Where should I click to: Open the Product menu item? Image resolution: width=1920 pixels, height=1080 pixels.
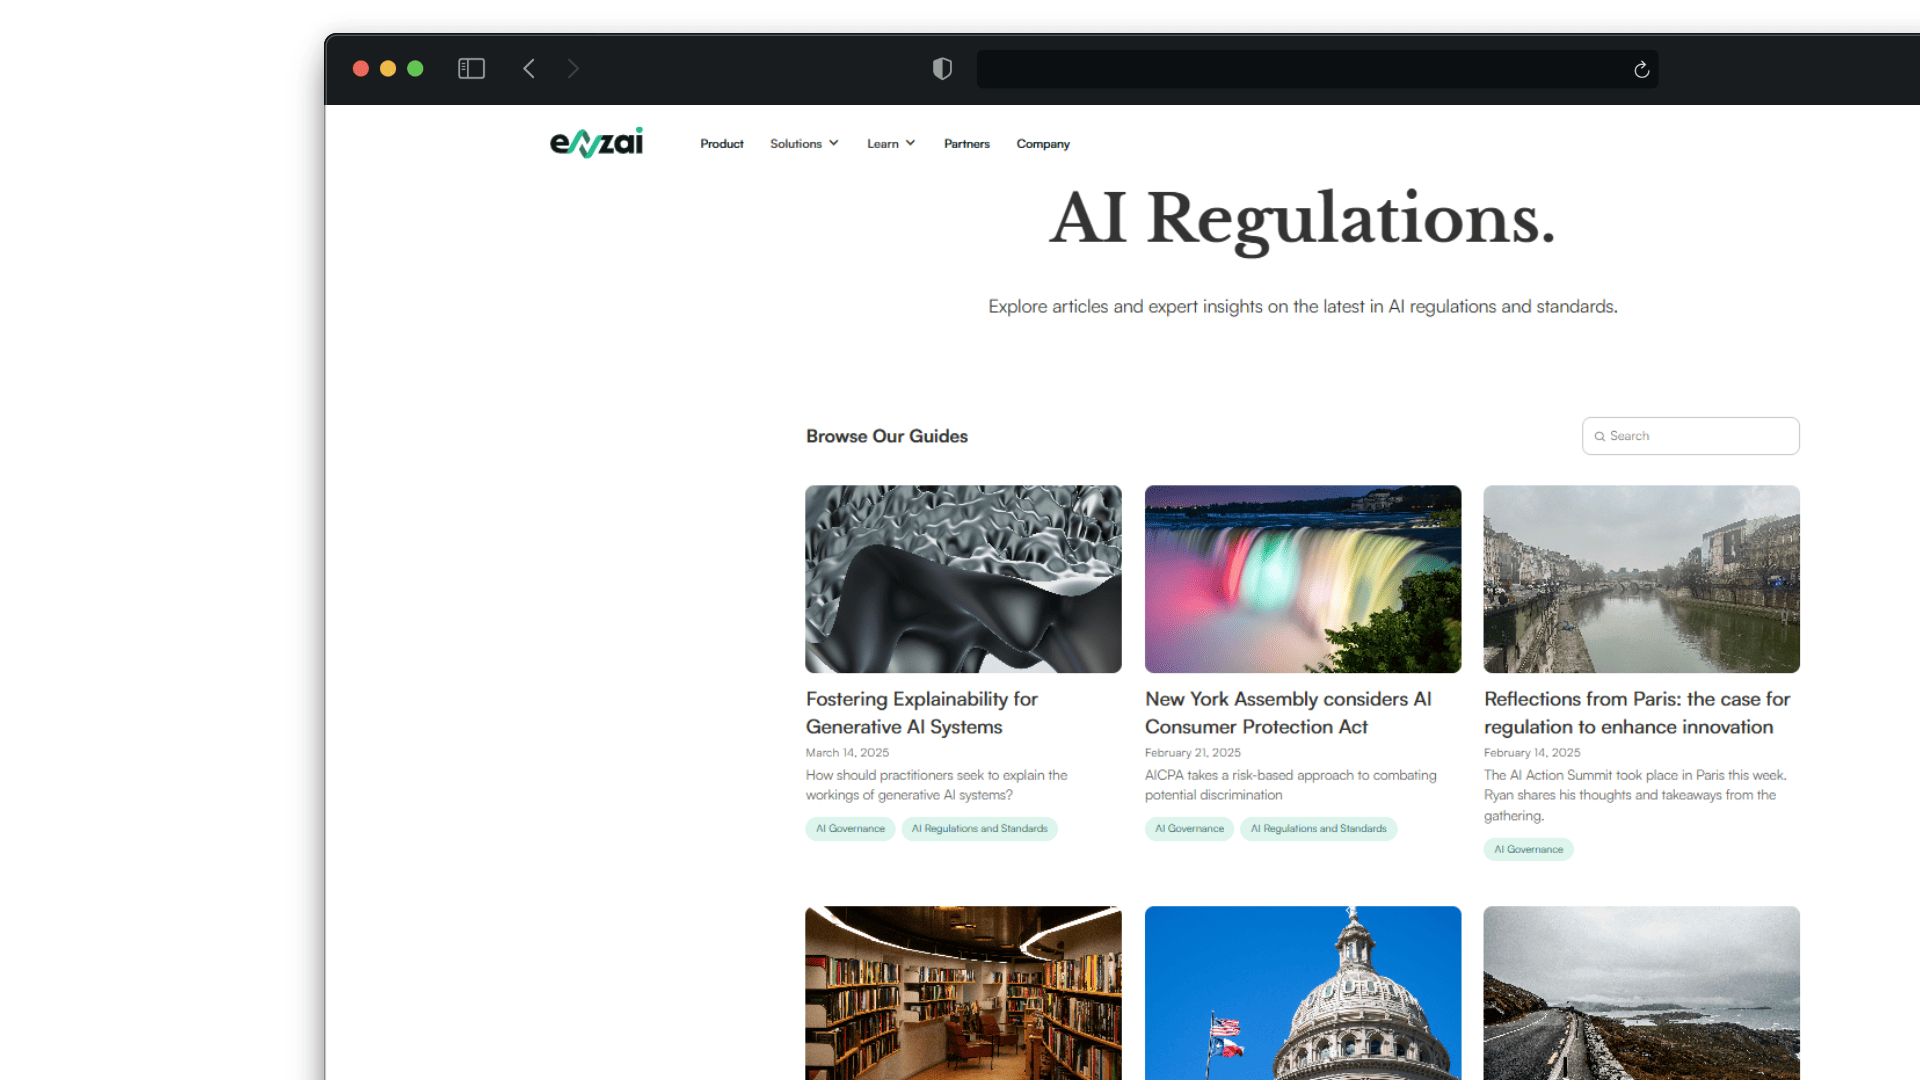point(721,144)
